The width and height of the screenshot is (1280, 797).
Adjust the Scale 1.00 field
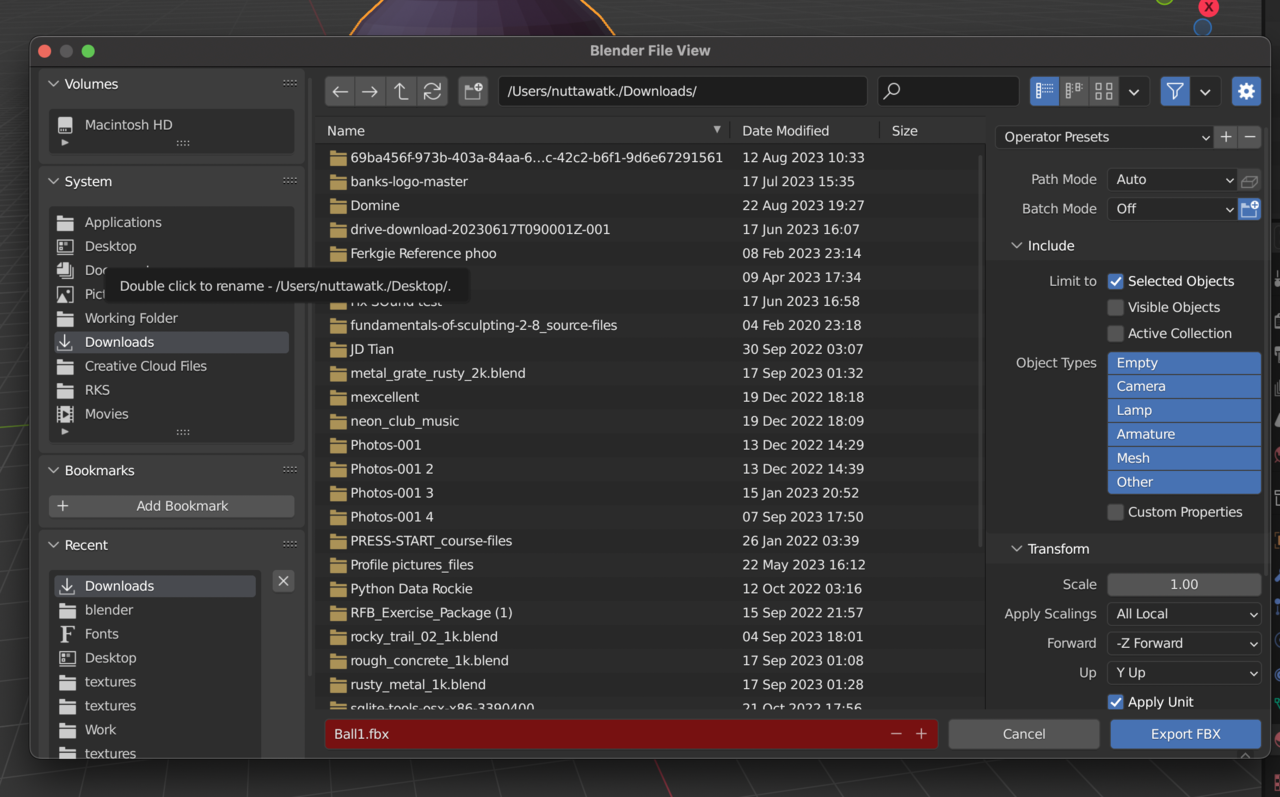1184,584
